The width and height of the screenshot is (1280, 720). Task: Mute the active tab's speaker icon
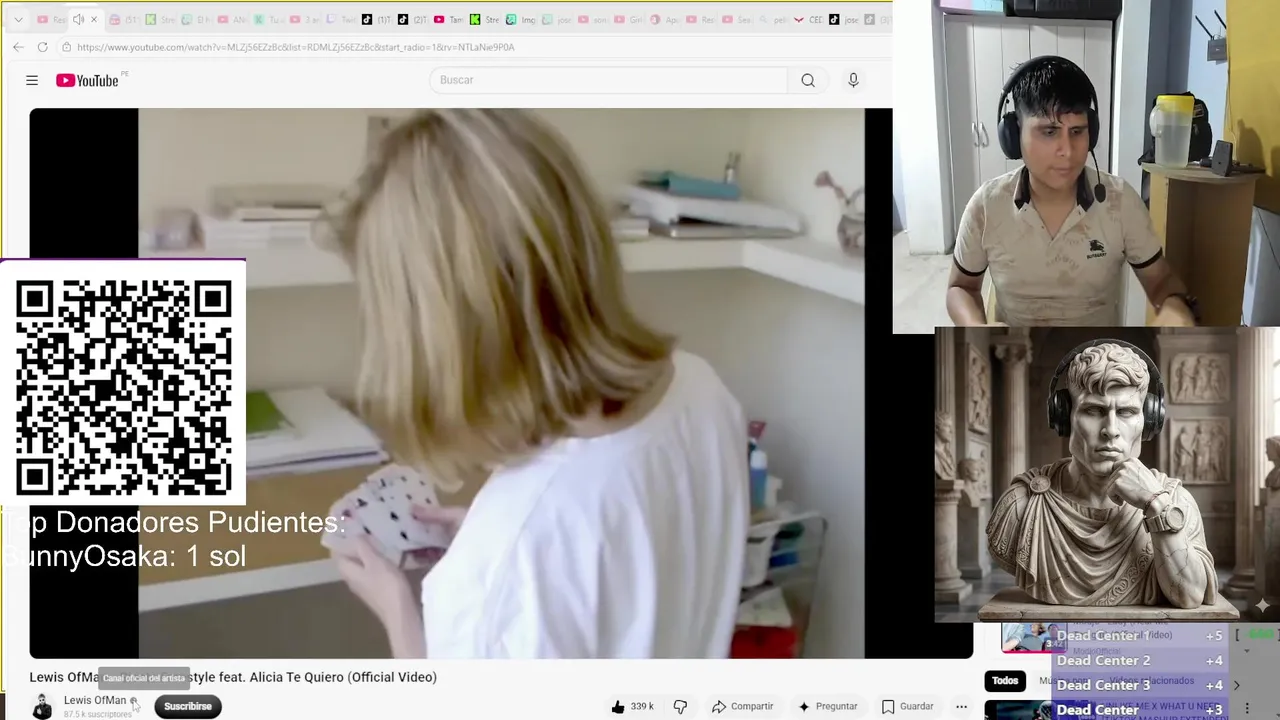tap(78, 19)
